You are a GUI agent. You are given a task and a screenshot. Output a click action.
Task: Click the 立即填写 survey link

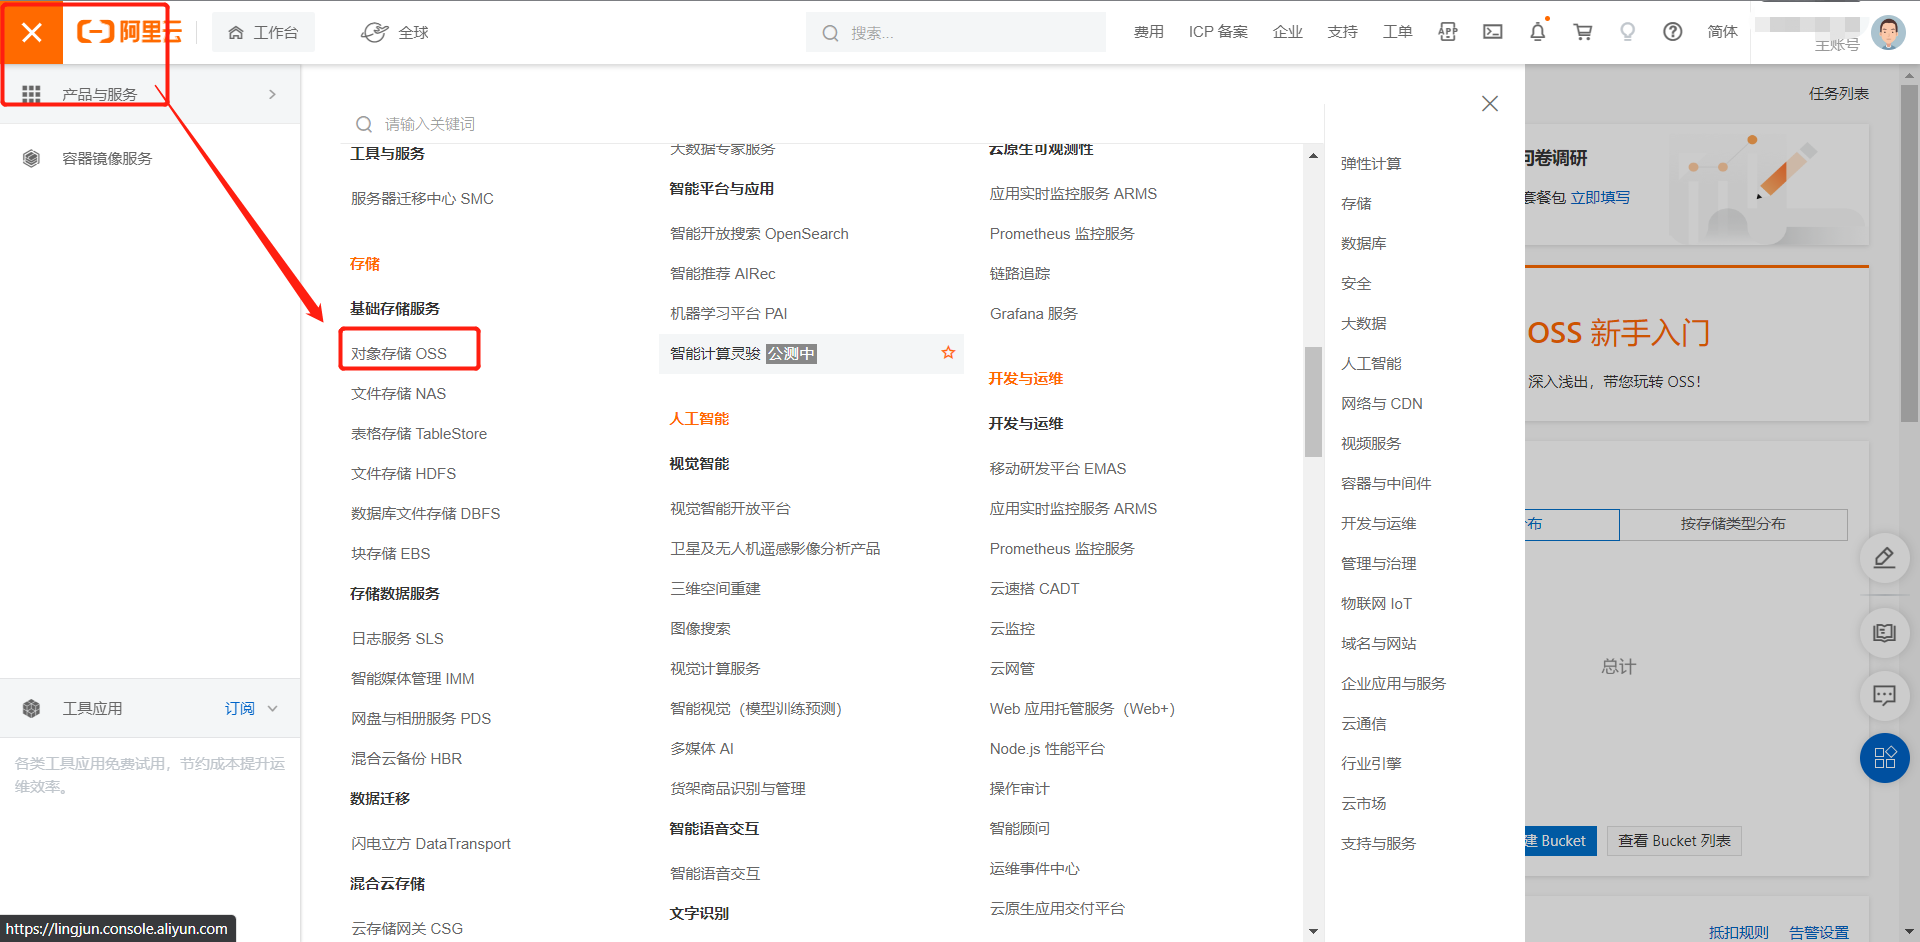coord(1600,197)
